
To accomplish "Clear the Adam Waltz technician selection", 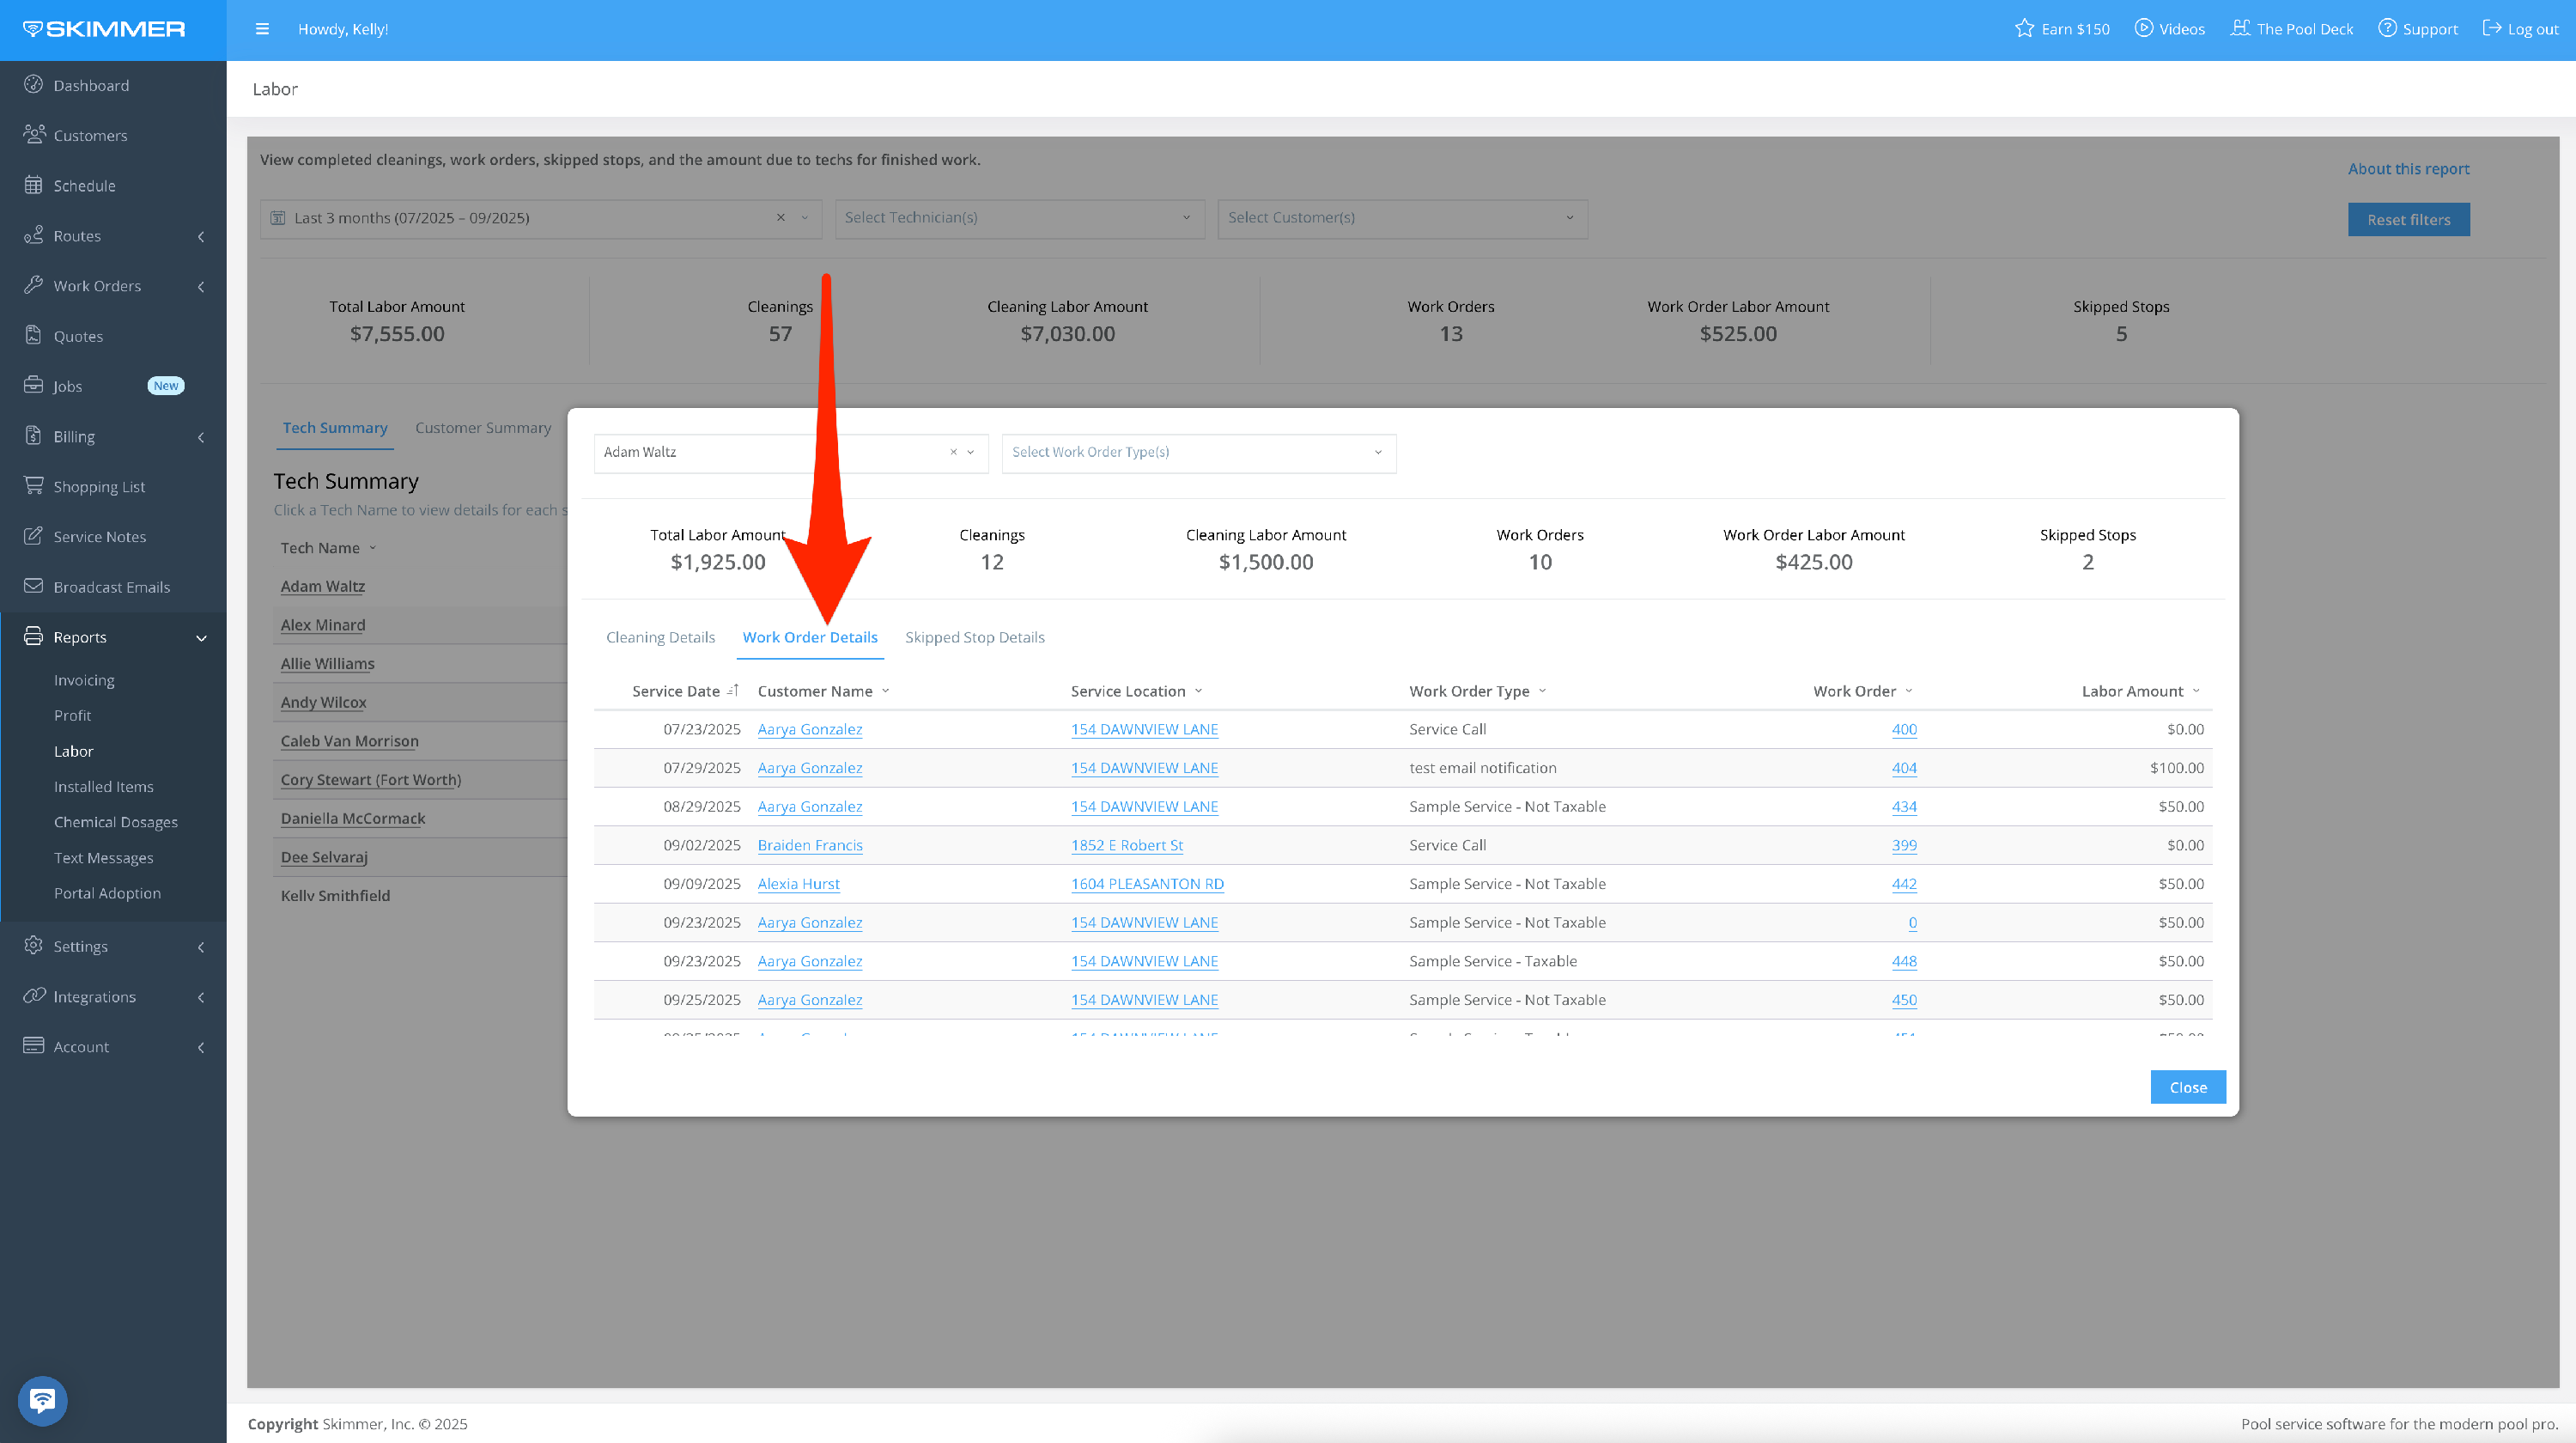I will coord(953,452).
